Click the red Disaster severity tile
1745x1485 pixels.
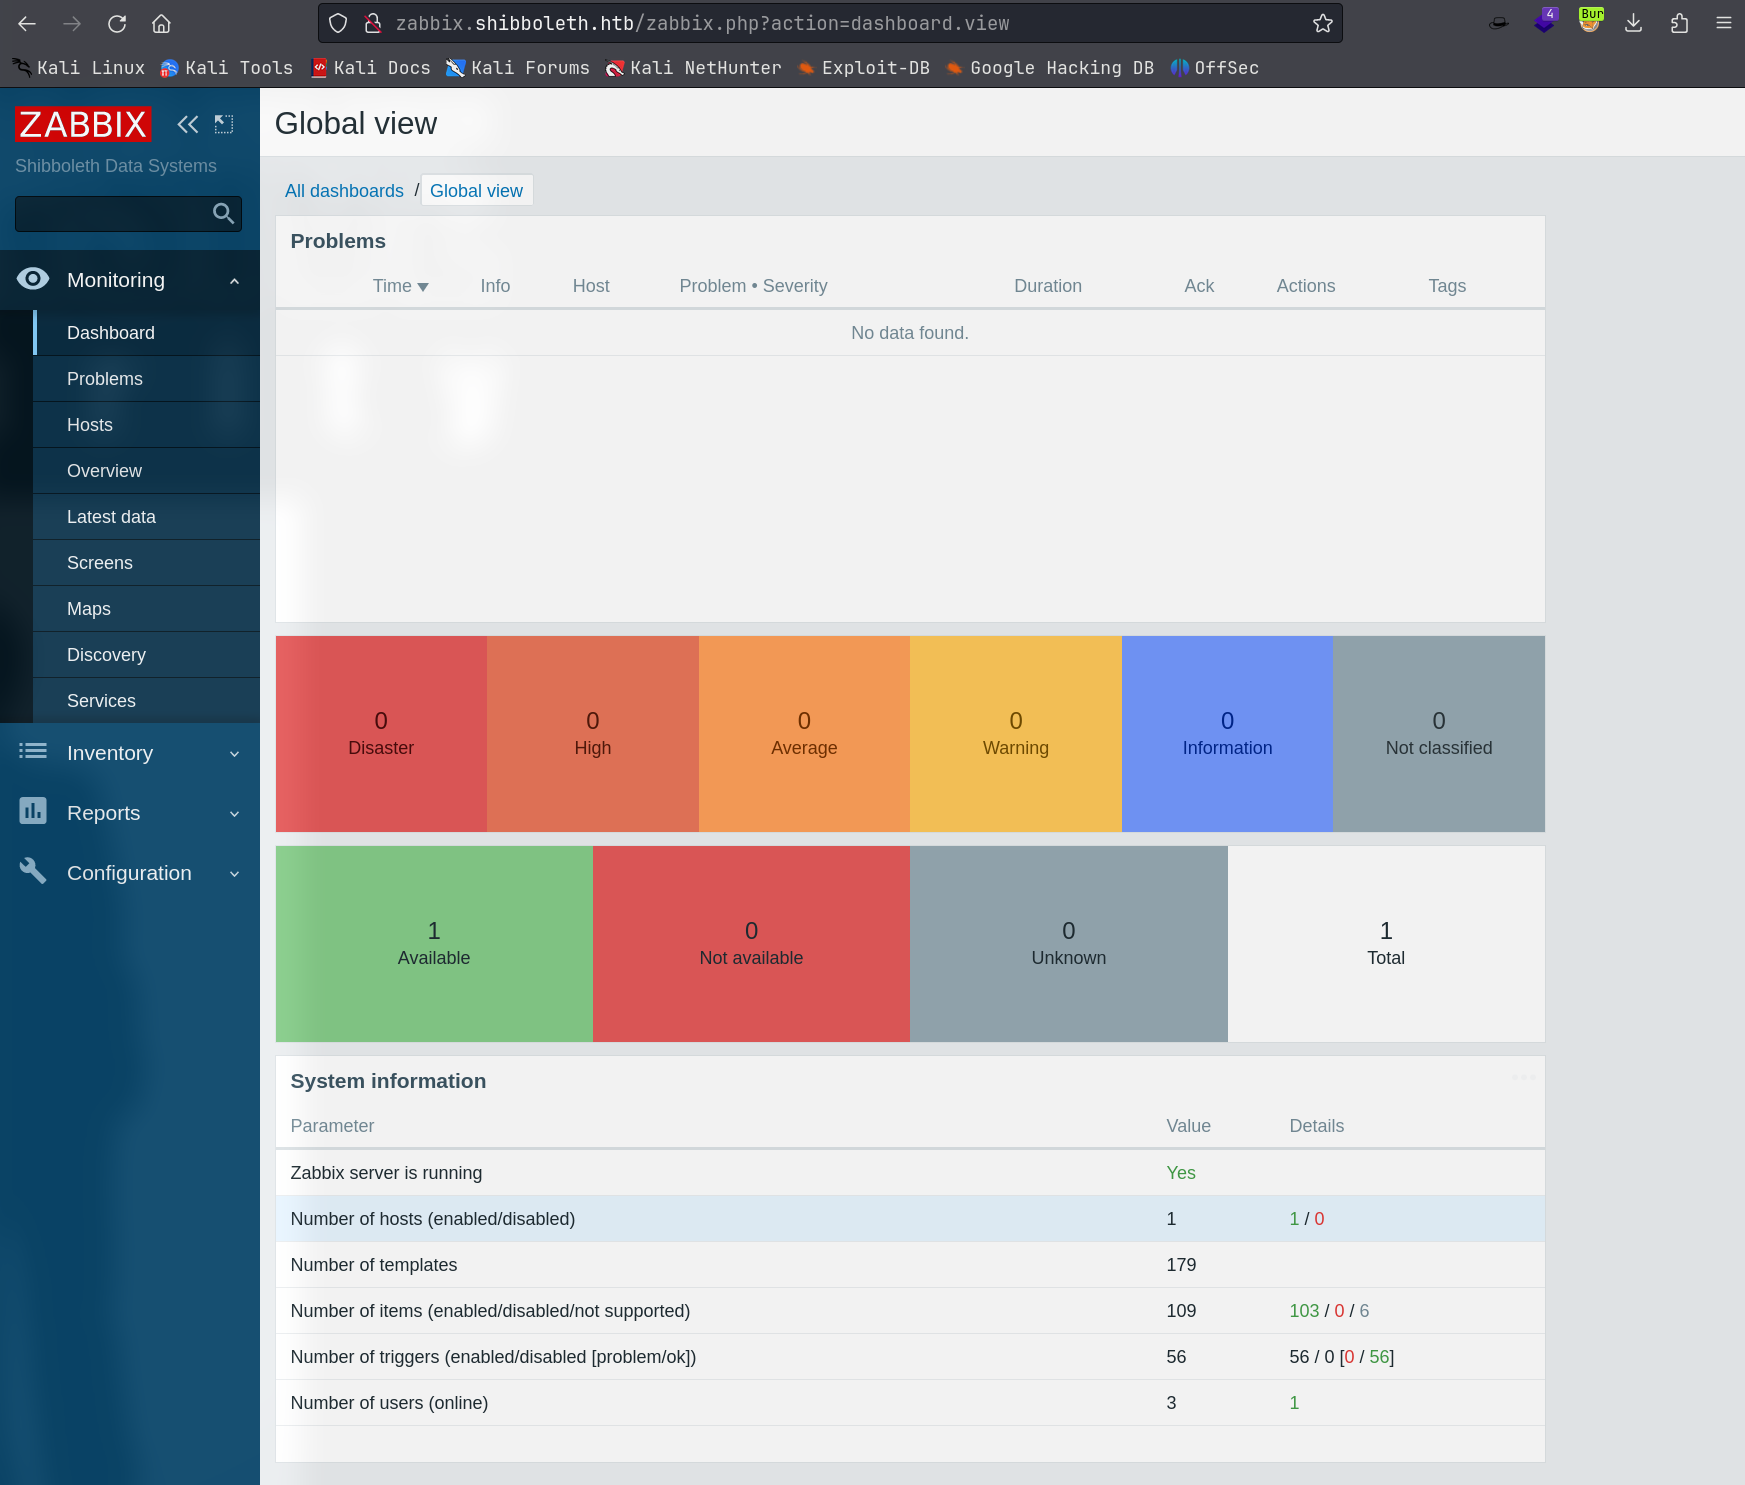pyautogui.click(x=381, y=734)
